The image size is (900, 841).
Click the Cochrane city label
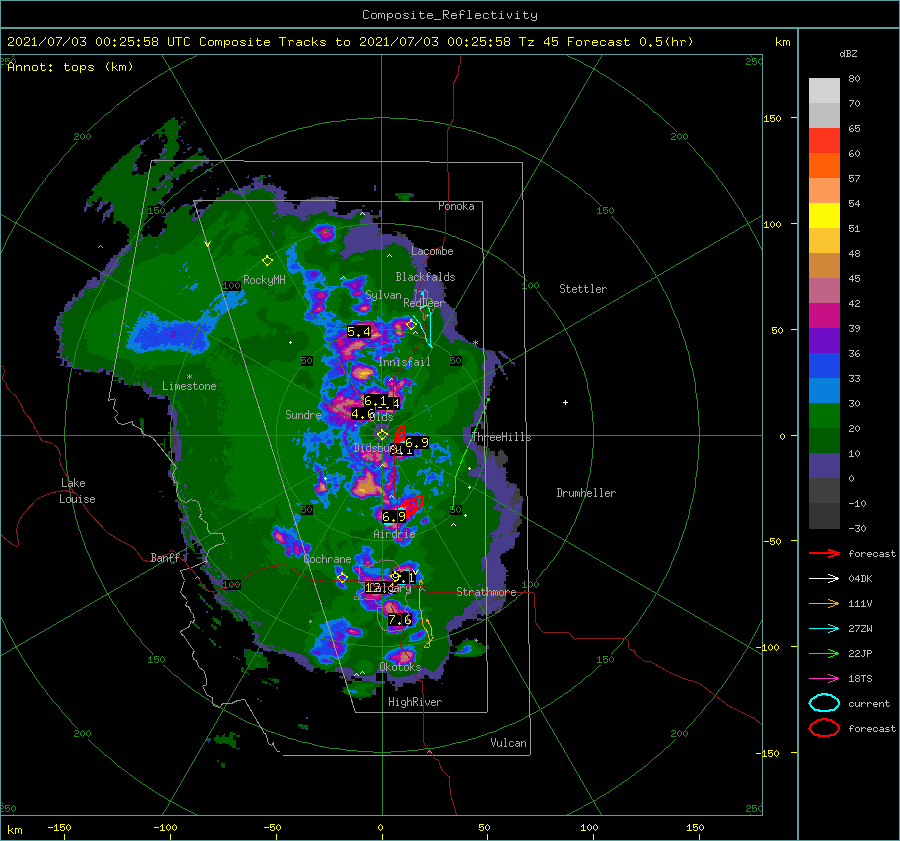click(327, 559)
